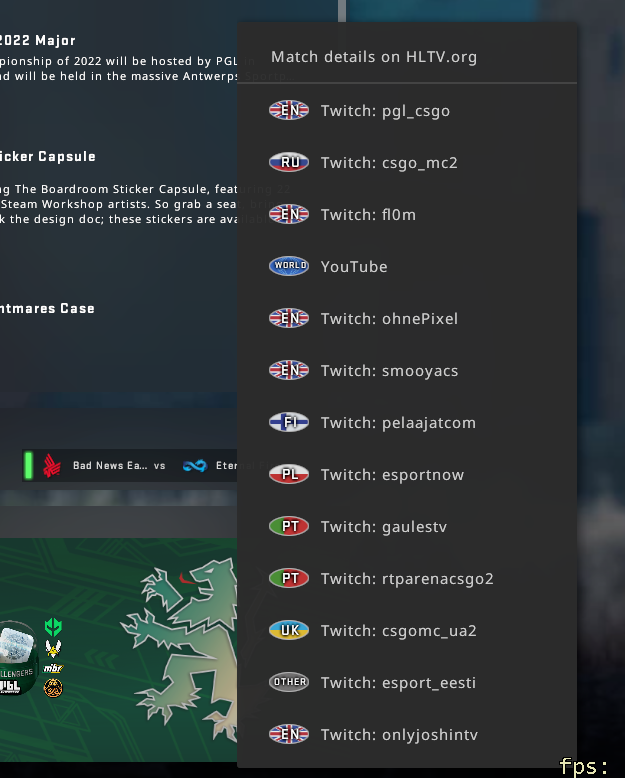Screen dimensions: 625x778
Task: Choose Twitch: fl0m stream
Action: pos(407,214)
